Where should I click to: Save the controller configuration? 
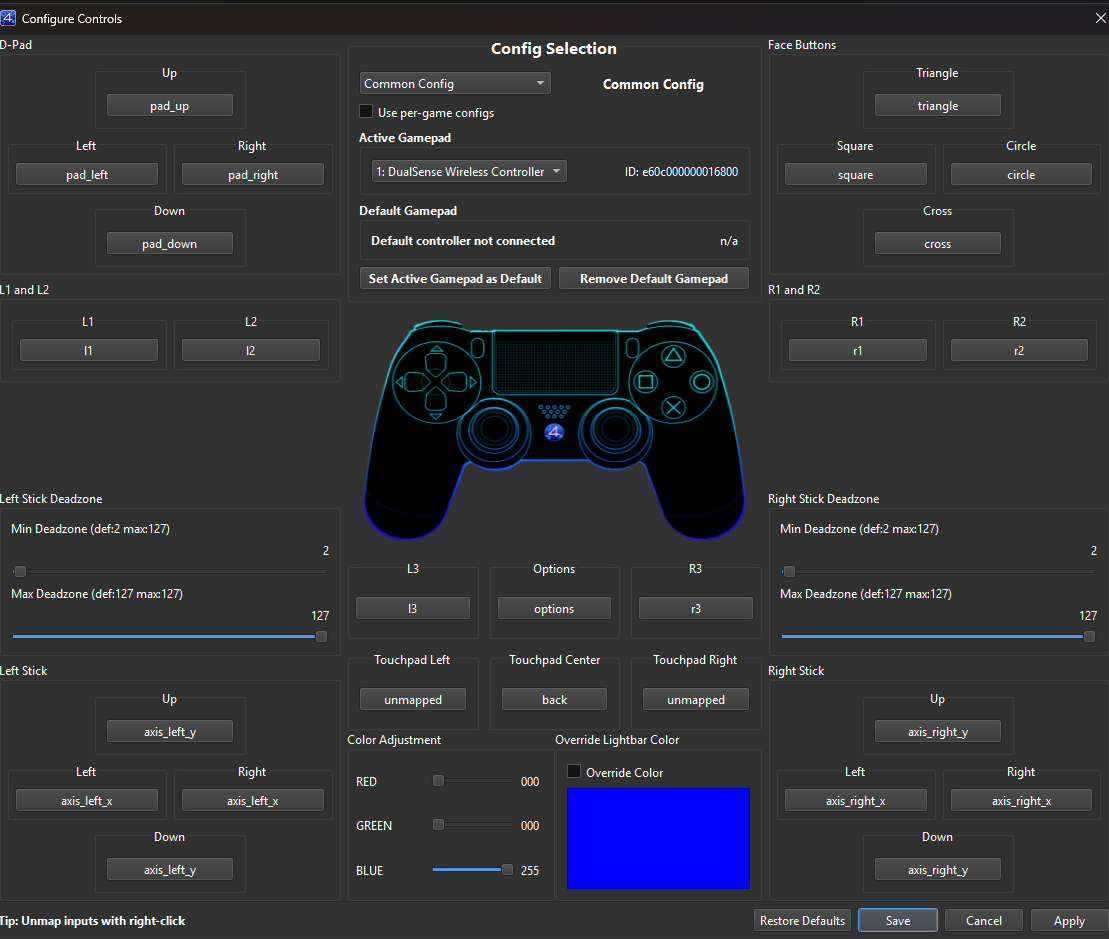pos(898,921)
